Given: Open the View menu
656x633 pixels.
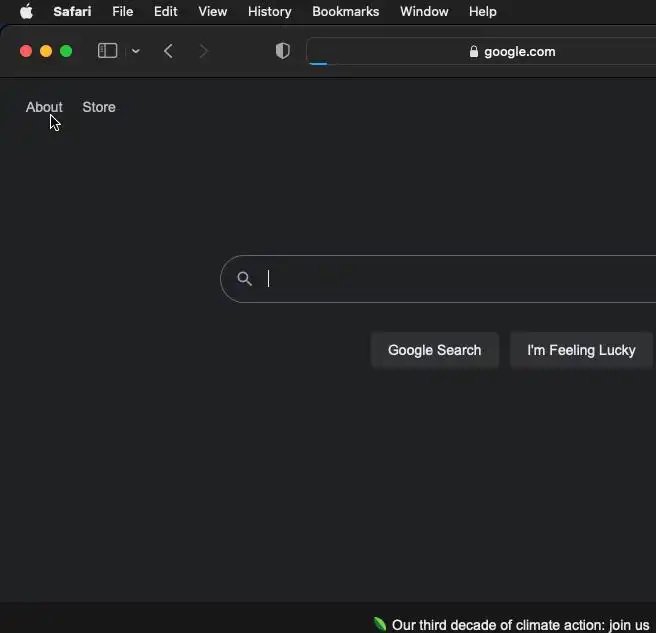Looking at the screenshot, I should (x=213, y=11).
